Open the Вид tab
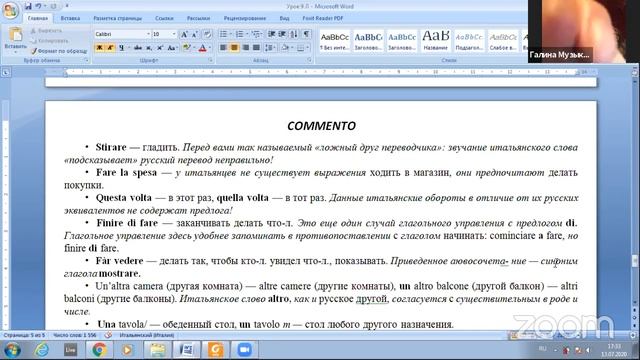Image resolution: width=640 pixels, height=360 pixels. 284,18
